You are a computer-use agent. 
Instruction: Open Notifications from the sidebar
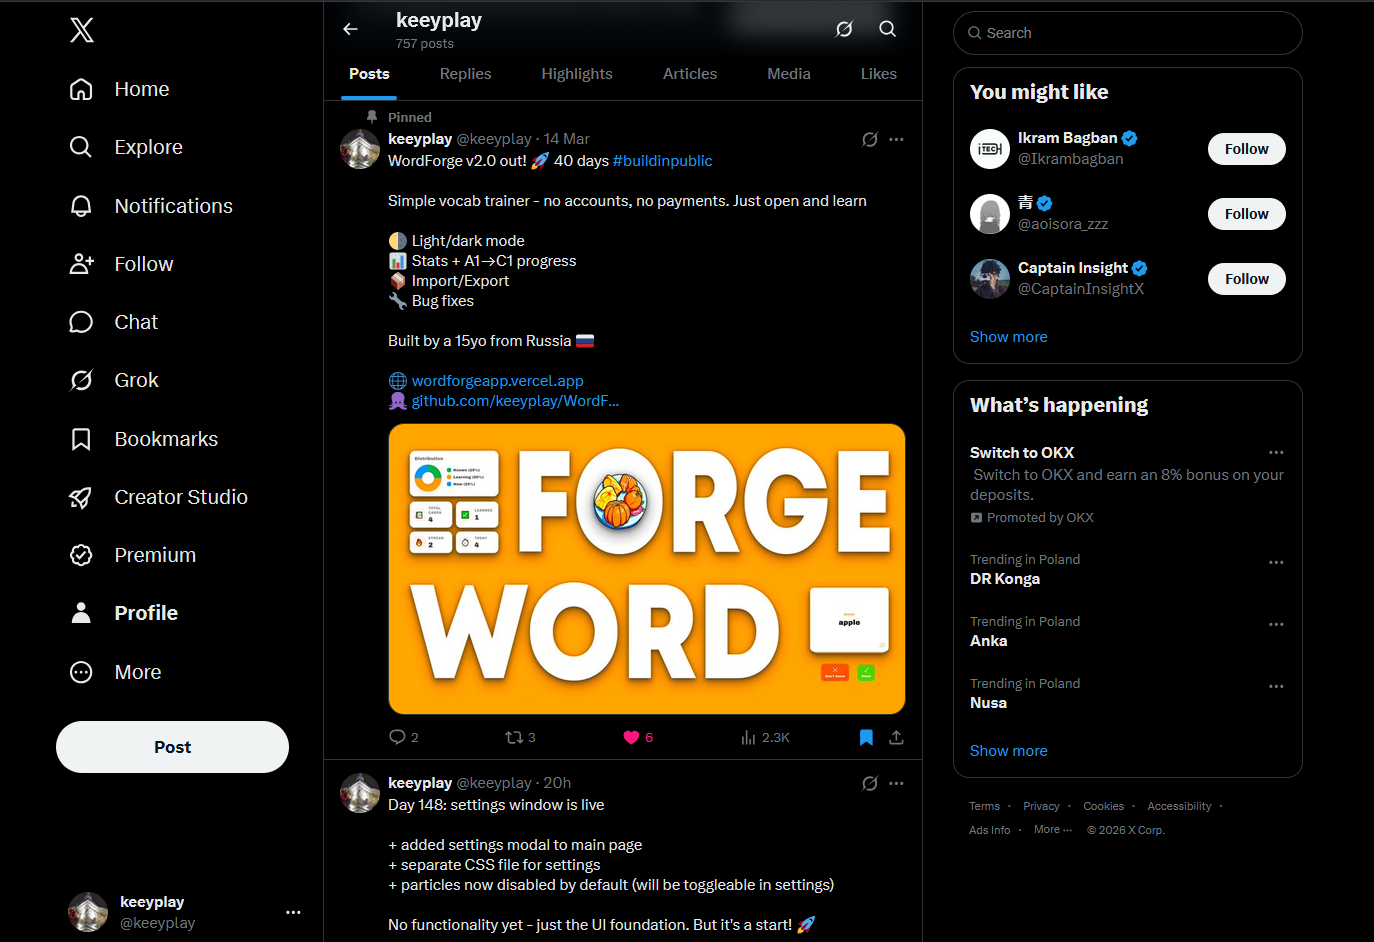coord(151,206)
